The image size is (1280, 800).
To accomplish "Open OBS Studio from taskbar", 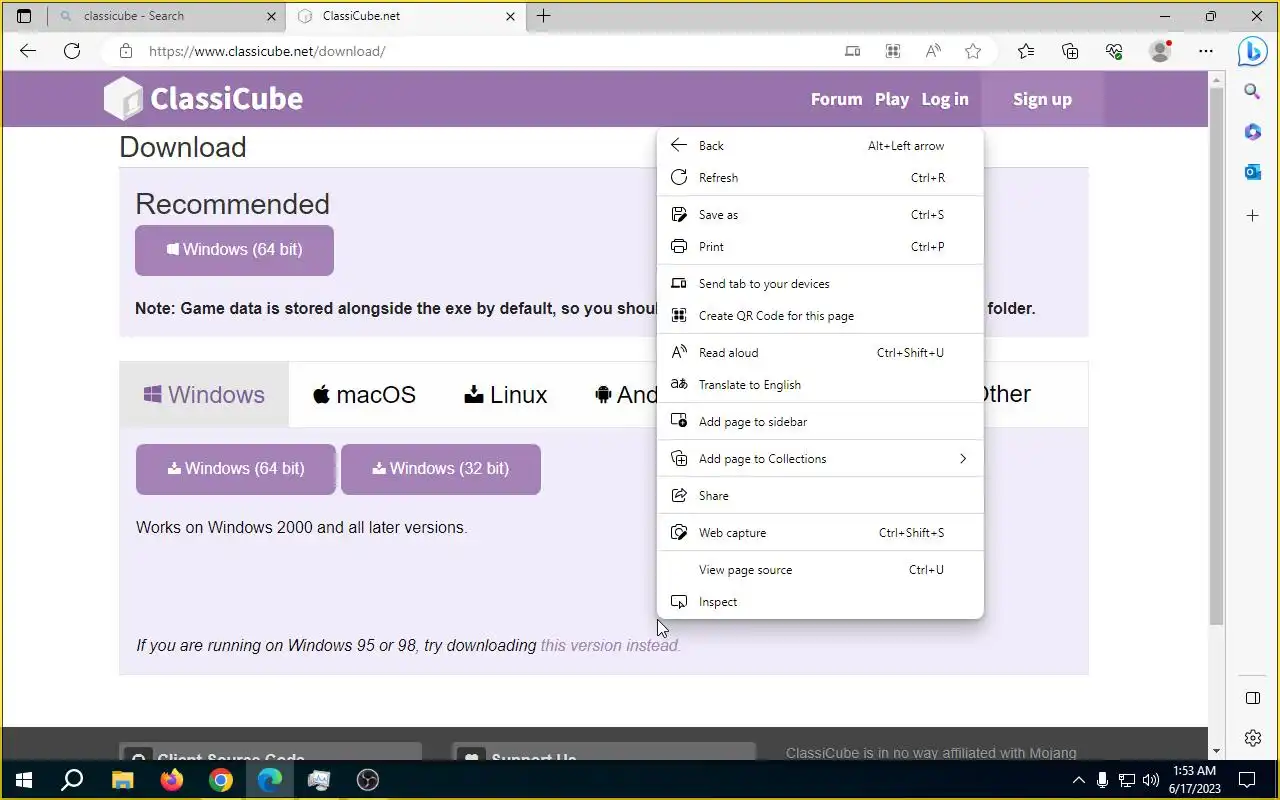I will pos(368,780).
